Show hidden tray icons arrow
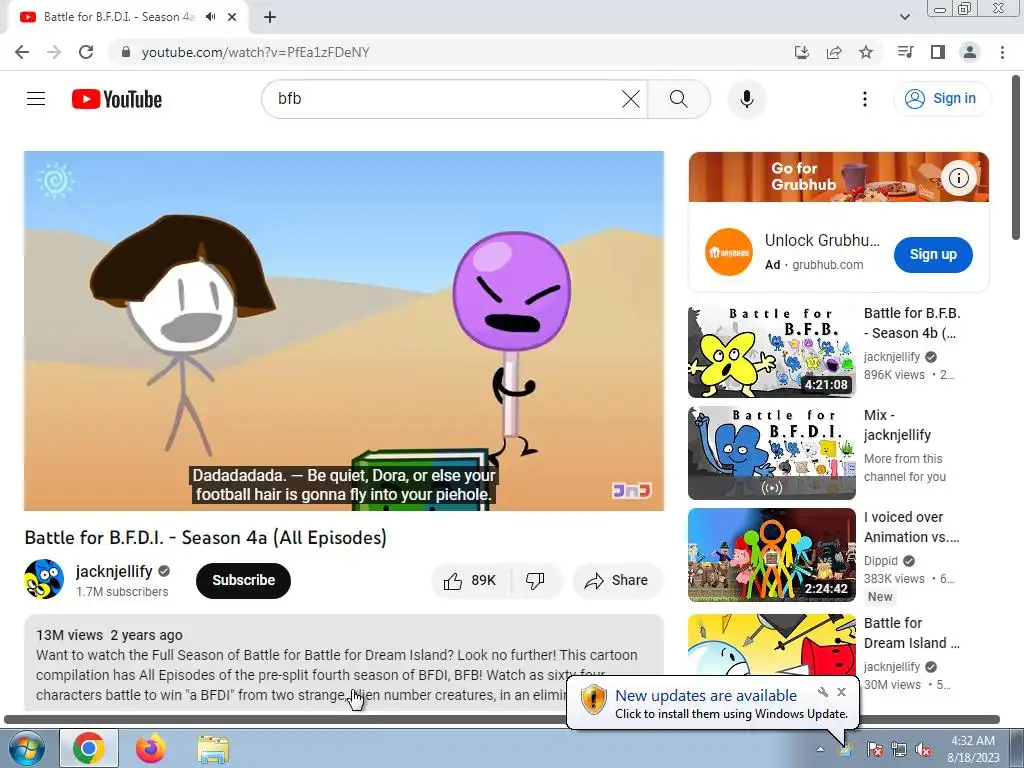This screenshot has height=768, width=1024. [x=820, y=749]
